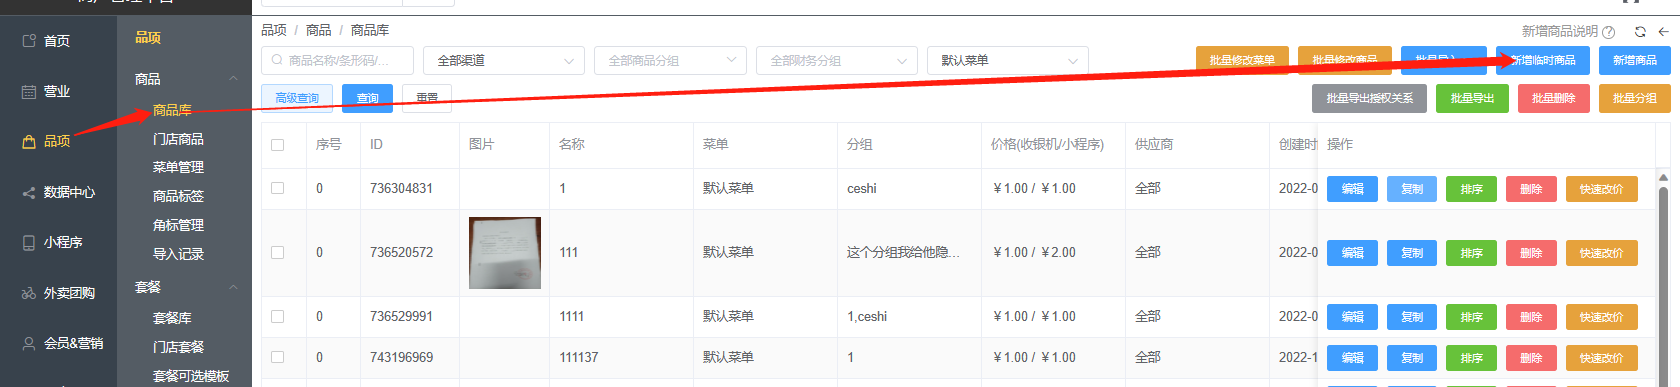Click the 重置 button
The width and height of the screenshot is (1680, 387).
click(x=427, y=98)
